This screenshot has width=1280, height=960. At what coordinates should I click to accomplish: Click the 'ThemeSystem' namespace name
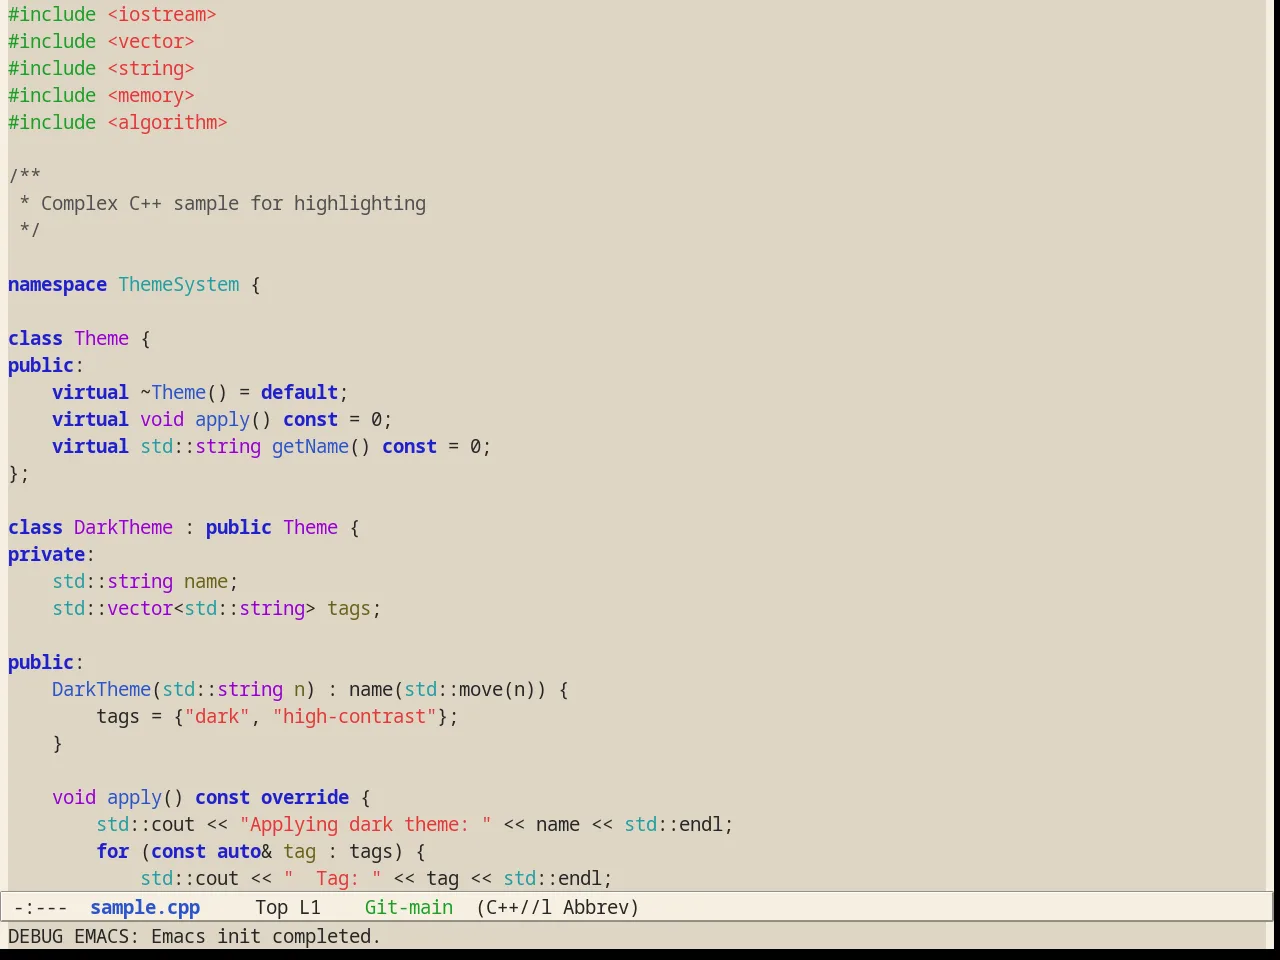coord(179,284)
